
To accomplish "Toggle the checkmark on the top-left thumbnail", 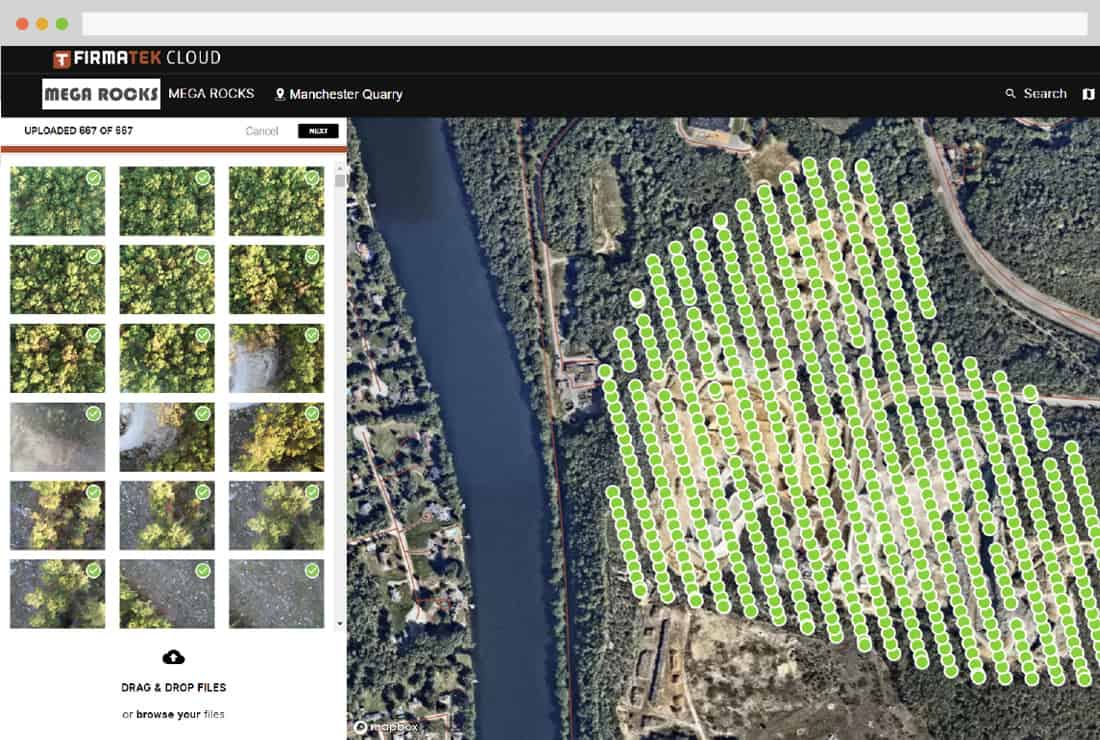I will coord(93,178).
